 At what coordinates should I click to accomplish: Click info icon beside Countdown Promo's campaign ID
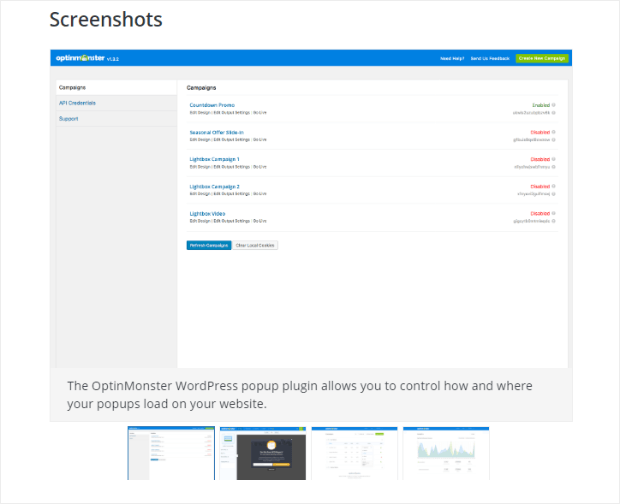pos(554,113)
